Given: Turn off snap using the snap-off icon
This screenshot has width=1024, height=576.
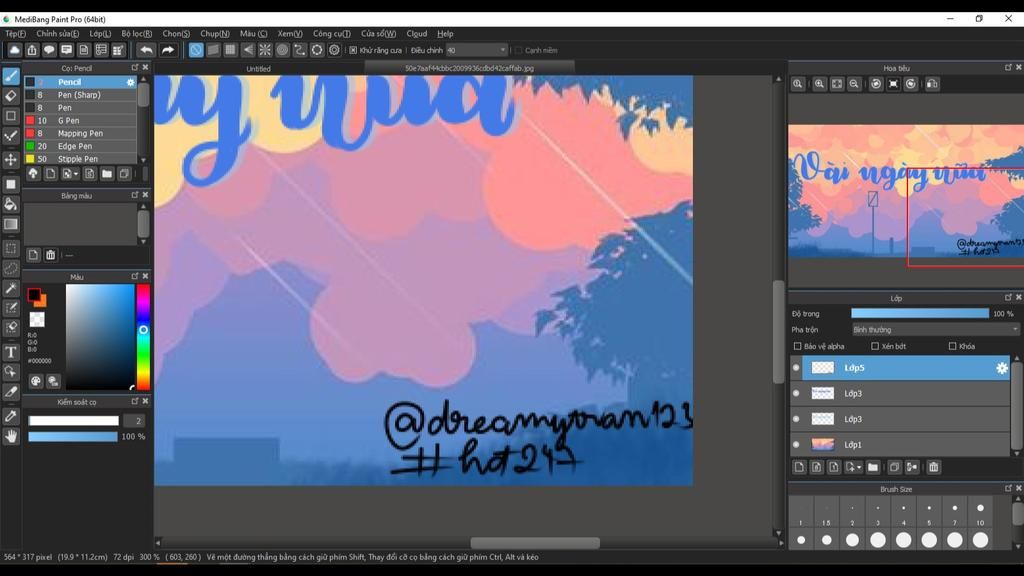Looking at the screenshot, I should pos(196,50).
